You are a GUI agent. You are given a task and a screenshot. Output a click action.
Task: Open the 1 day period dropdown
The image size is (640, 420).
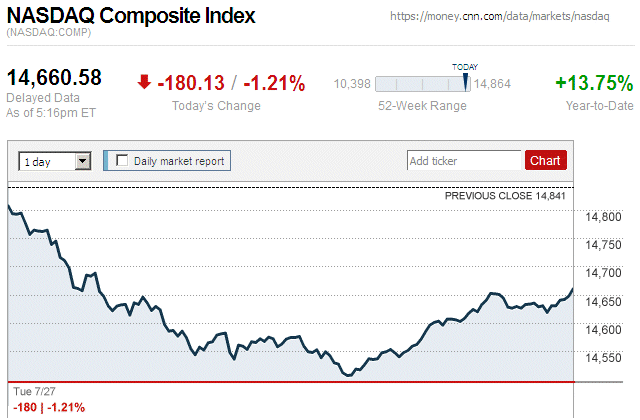[55, 161]
